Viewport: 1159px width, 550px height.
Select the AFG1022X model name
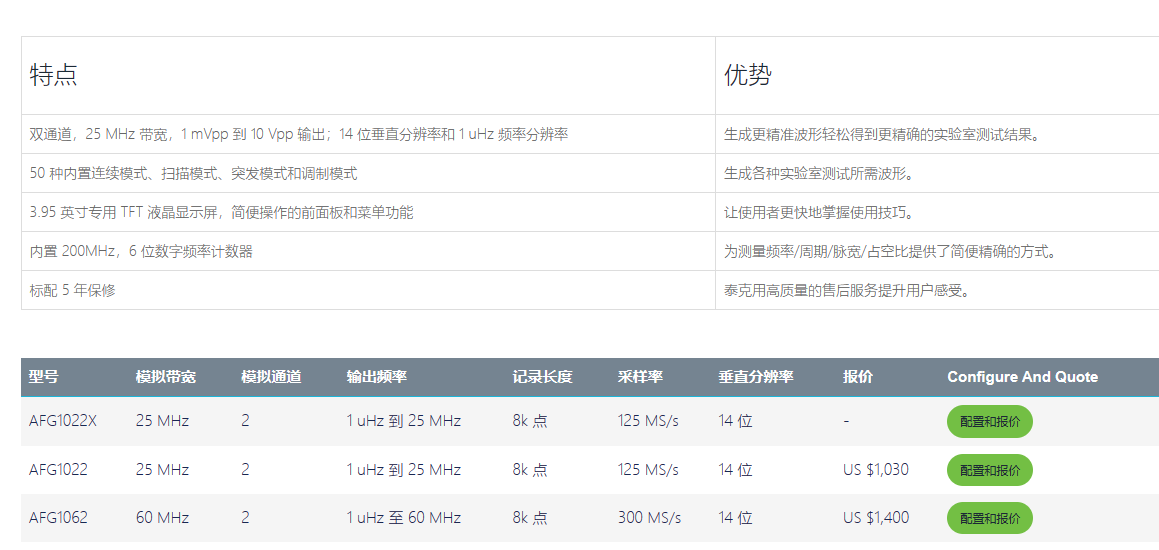63,421
